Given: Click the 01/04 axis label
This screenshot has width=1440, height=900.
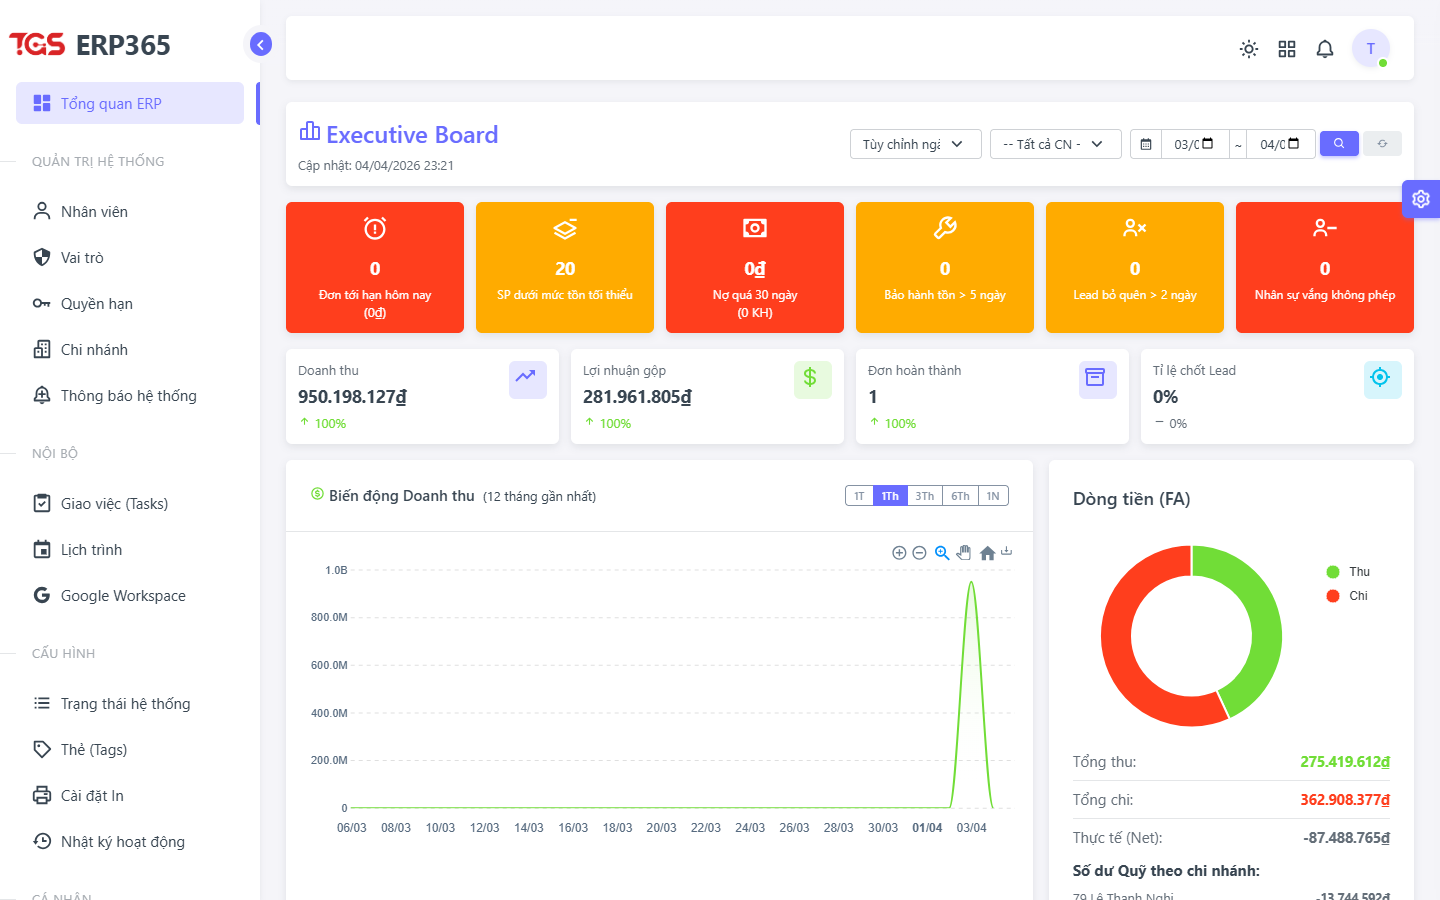Looking at the screenshot, I should pos(927,828).
